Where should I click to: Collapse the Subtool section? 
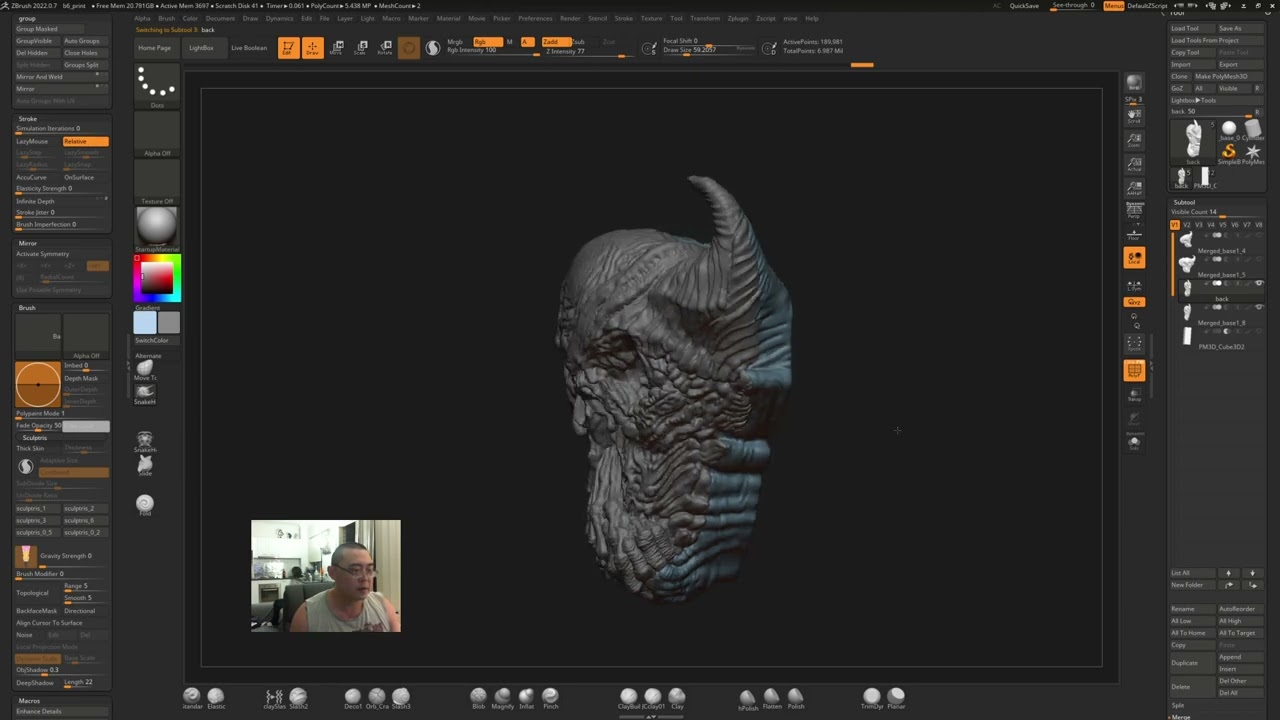1184,202
